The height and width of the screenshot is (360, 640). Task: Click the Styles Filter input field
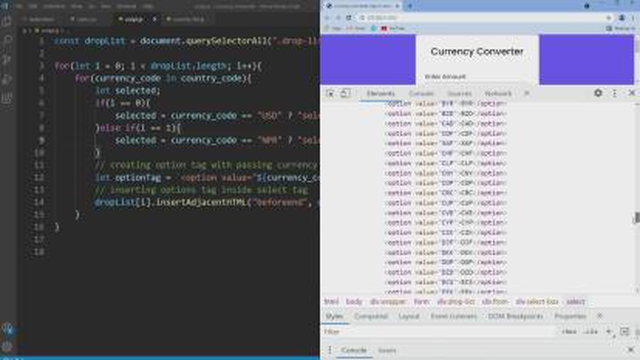click(439, 332)
